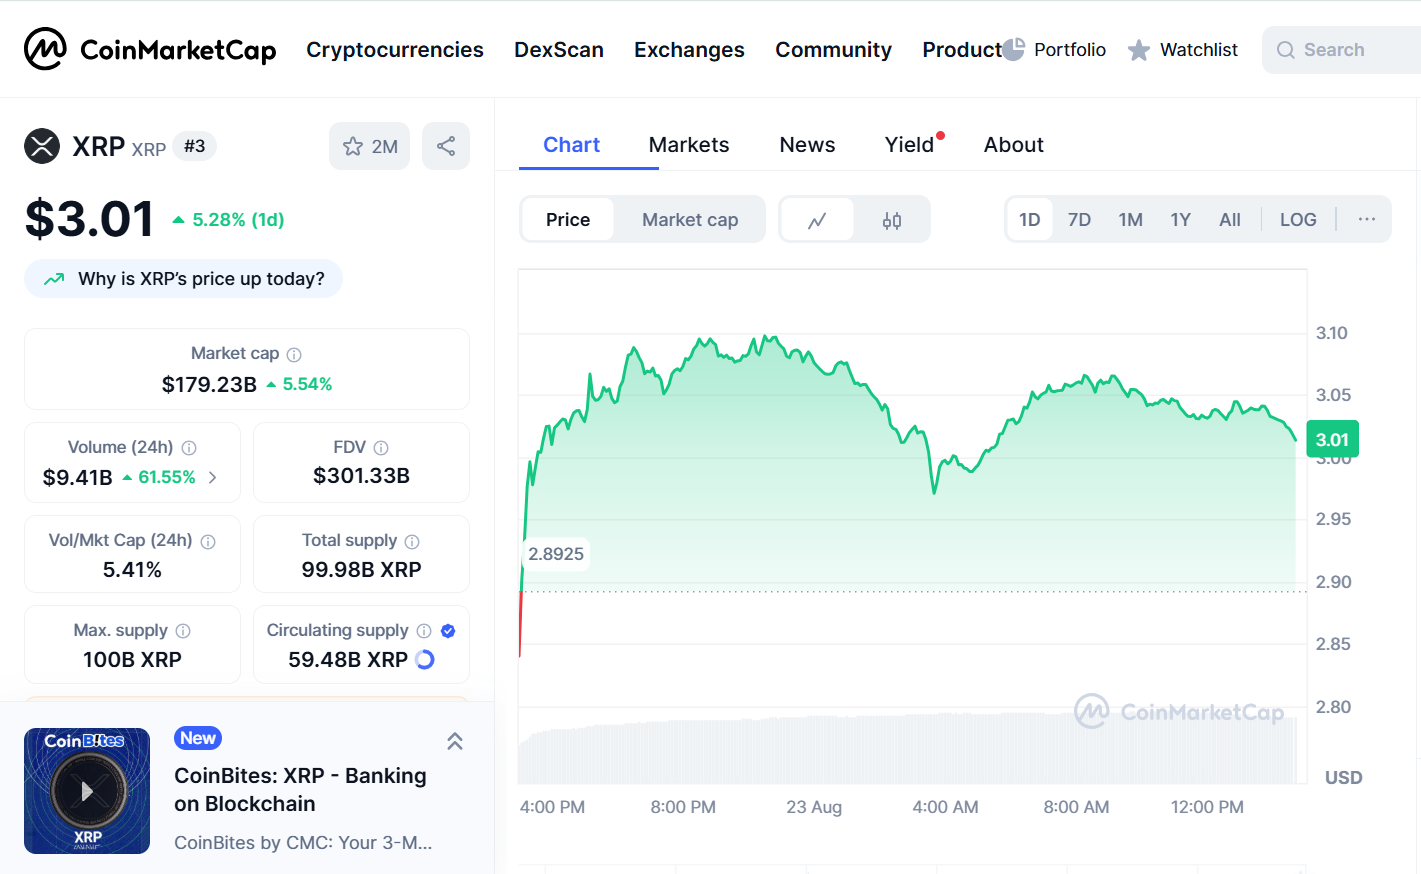Click the search magnifier icon
1421x874 pixels.
point(1286,50)
